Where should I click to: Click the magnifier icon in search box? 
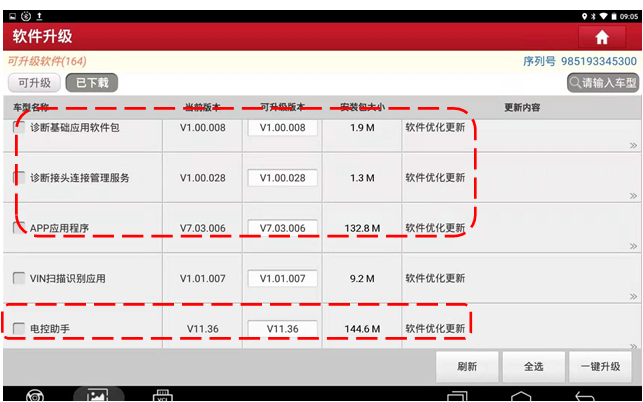575,83
